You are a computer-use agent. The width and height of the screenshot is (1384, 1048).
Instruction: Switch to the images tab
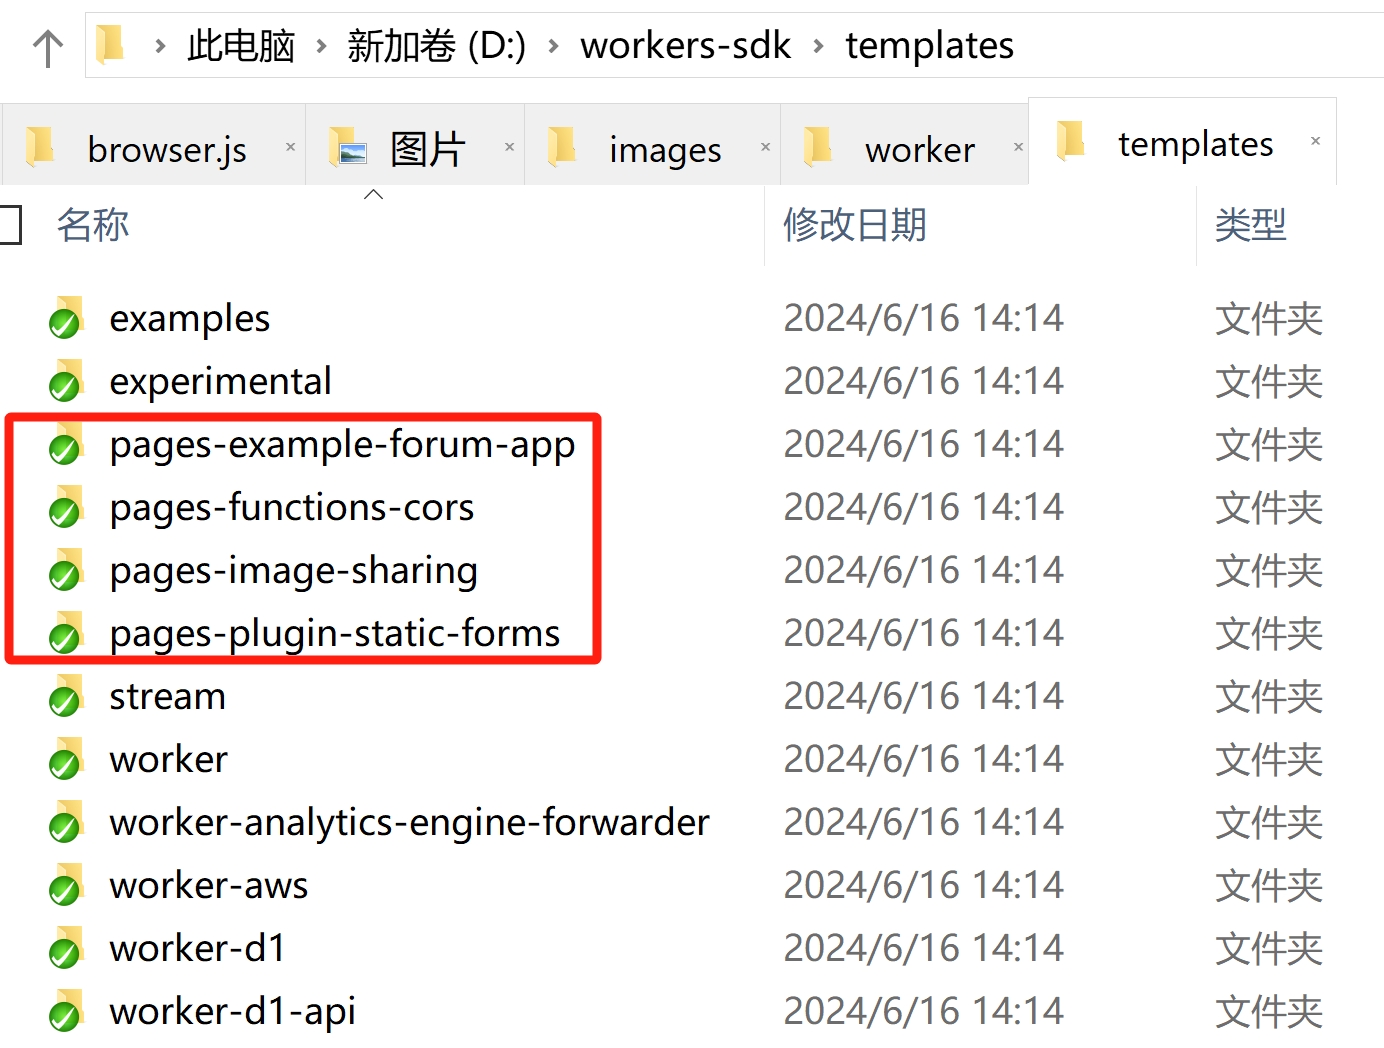click(664, 147)
